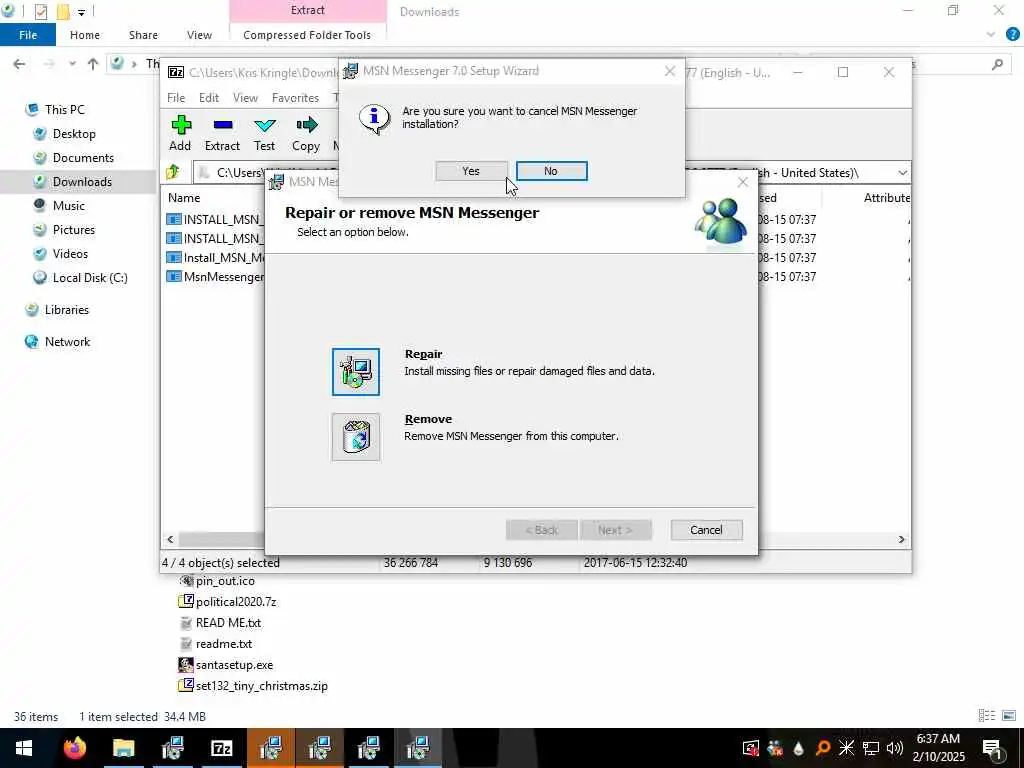This screenshot has height=768, width=1024.
Task: Select the political2020.7z file
Action: click(227, 601)
